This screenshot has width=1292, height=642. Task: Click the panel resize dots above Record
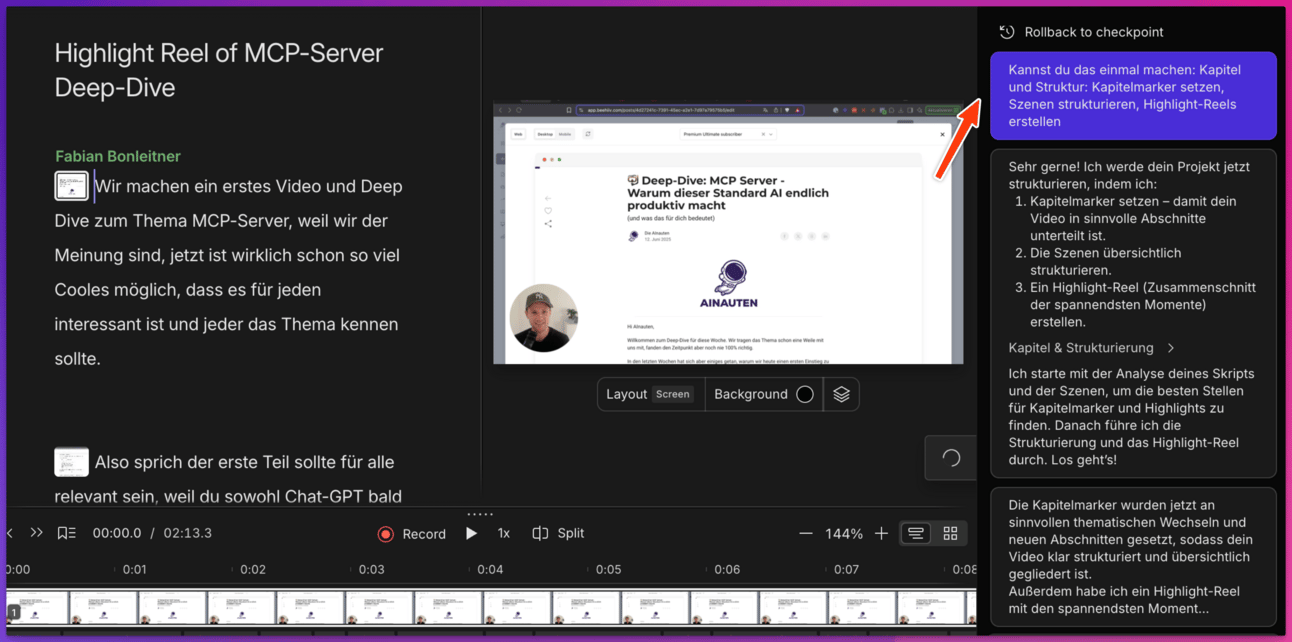pos(480,514)
